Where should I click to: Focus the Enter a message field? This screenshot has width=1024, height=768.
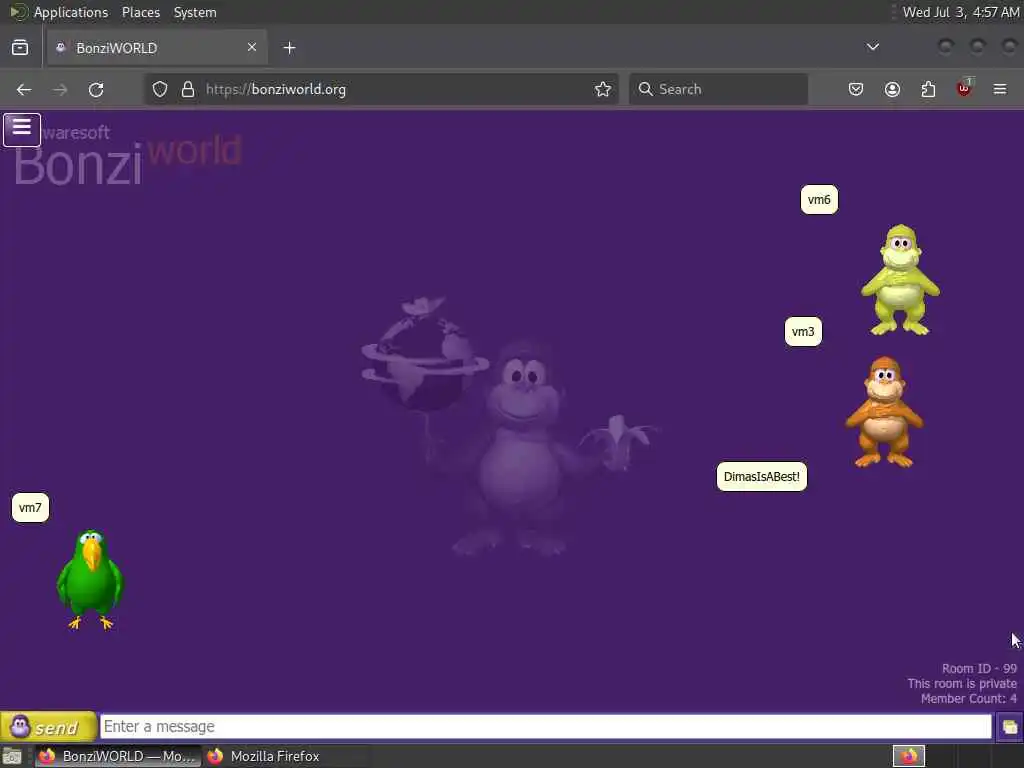546,726
